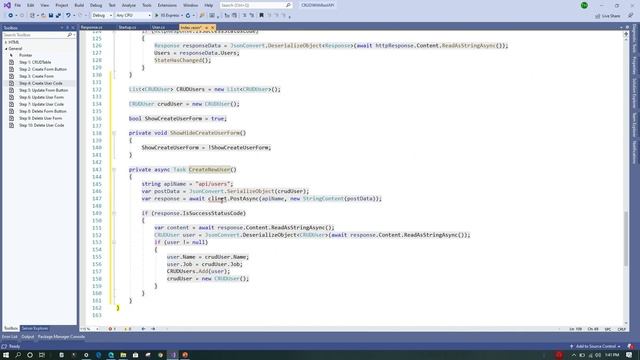Close the Toolbox panel

[73, 28]
